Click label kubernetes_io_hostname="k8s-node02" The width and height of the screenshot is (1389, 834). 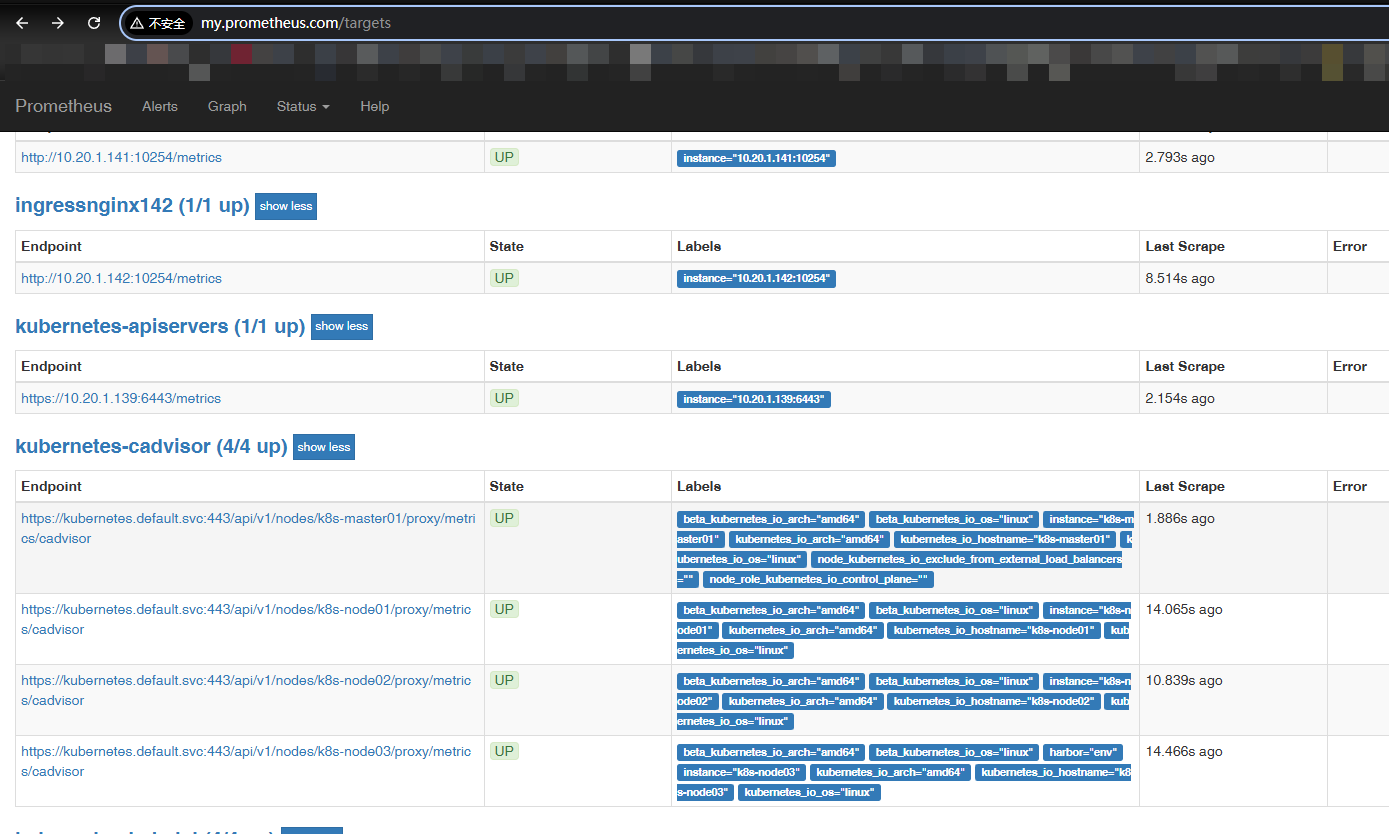click(993, 702)
